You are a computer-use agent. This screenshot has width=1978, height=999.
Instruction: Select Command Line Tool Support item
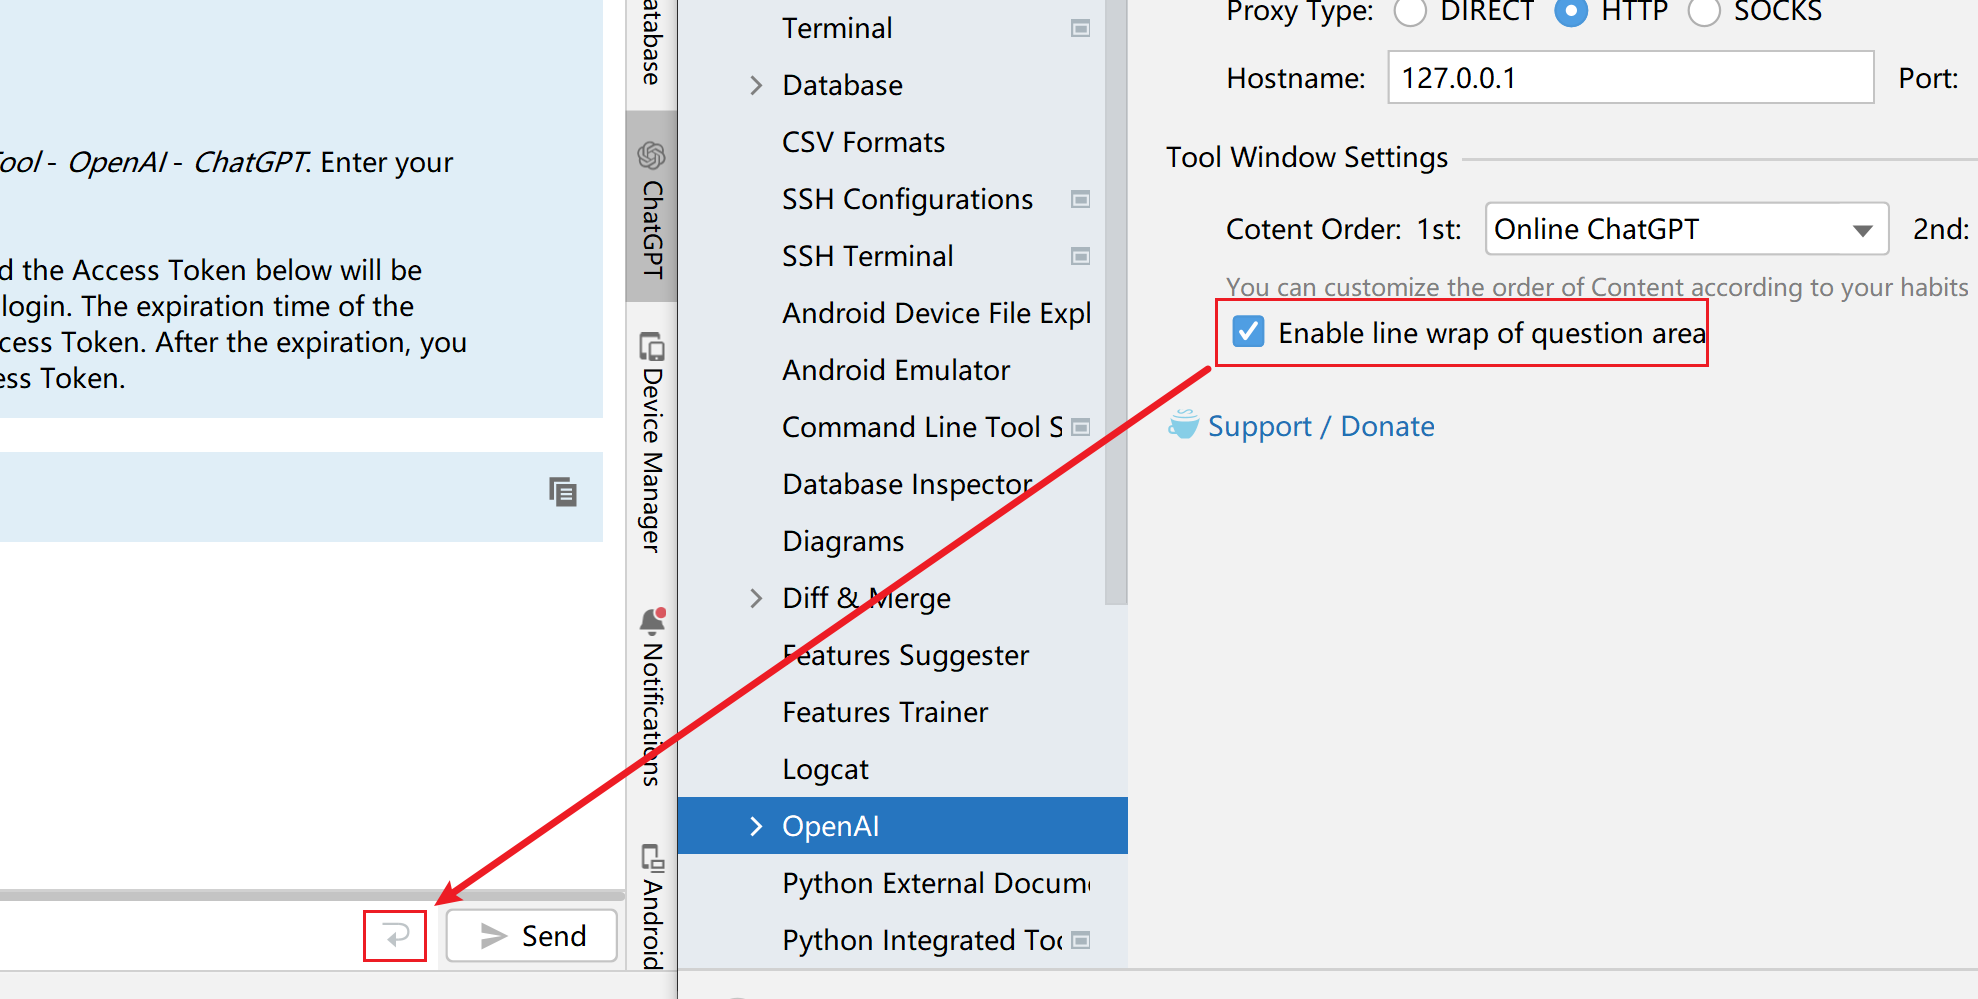pyautogui.click(x=922, y=427)
